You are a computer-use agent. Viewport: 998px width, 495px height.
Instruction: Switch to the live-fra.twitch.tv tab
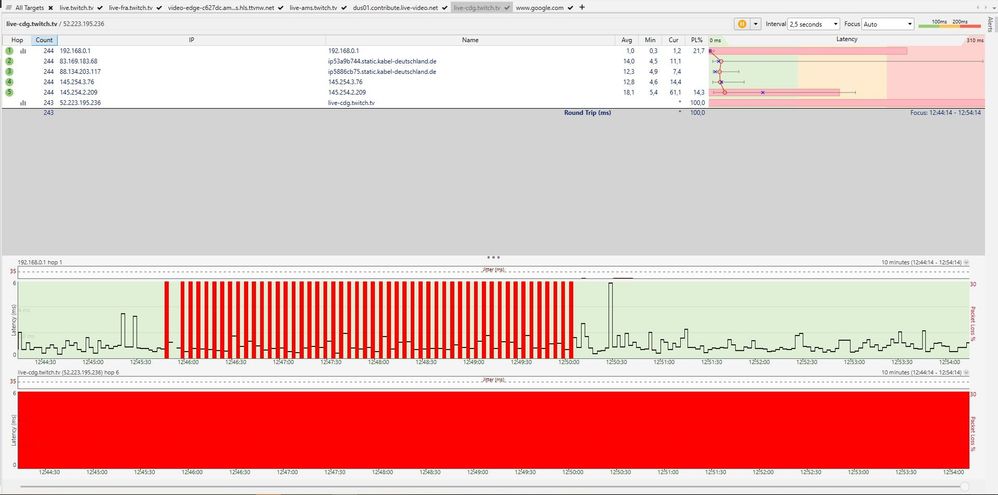tap(130, 8)
